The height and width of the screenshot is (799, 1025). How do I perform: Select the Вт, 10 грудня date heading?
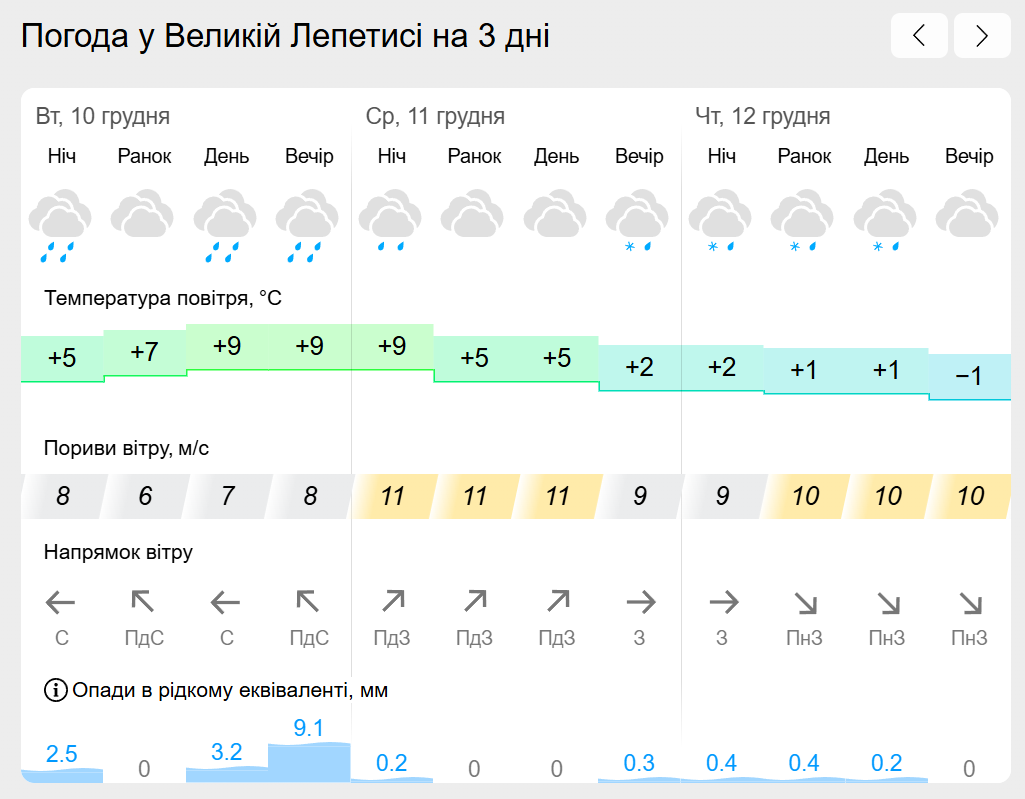tap(103, 116)
